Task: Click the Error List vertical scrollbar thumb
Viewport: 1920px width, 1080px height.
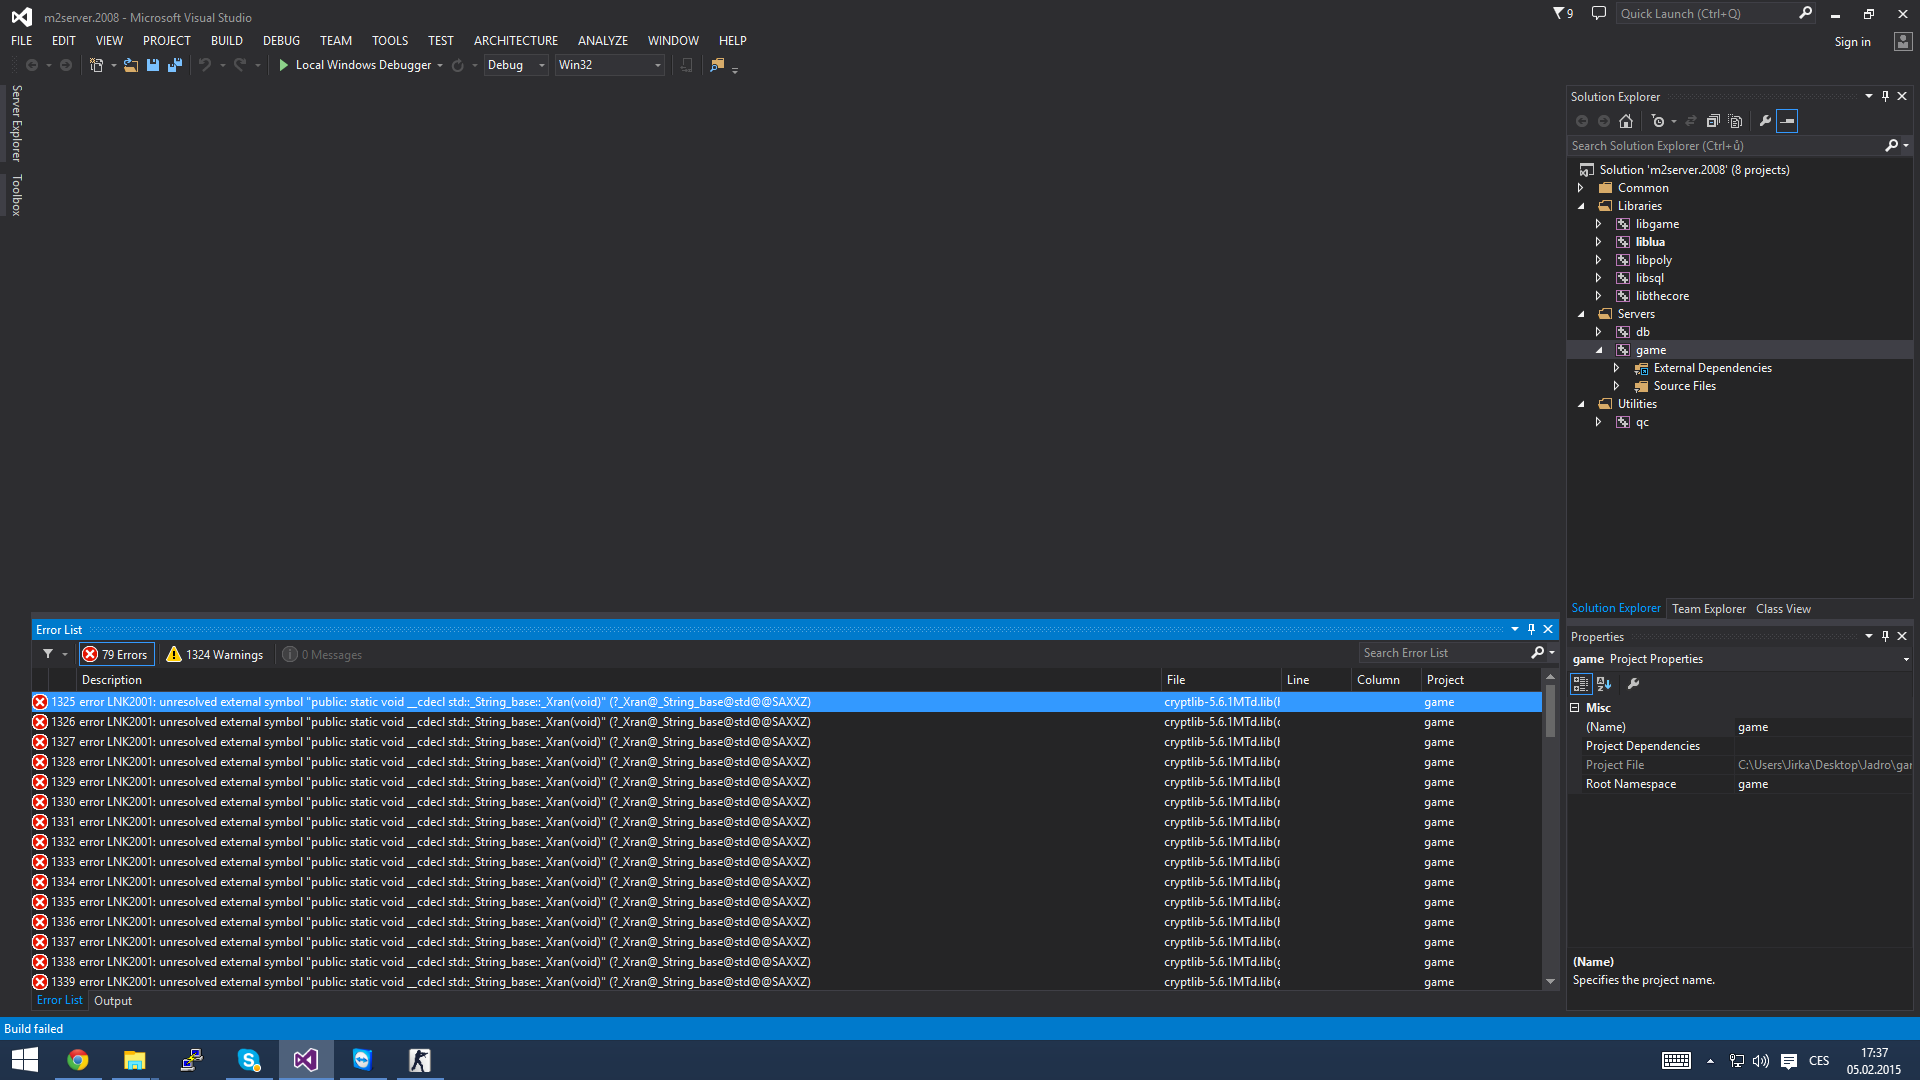Action: coord(1550,712)
